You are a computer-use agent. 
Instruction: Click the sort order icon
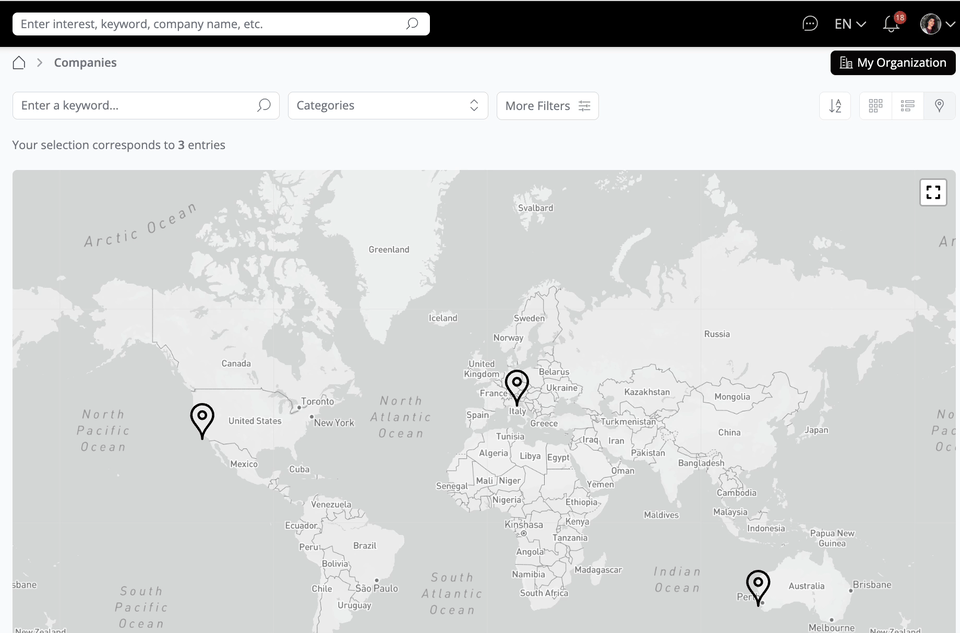point(835,106)
